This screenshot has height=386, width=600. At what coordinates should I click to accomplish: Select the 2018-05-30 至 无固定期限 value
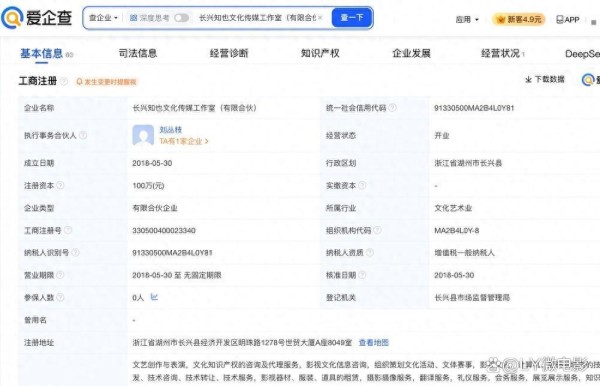click(x=177, y=275)
